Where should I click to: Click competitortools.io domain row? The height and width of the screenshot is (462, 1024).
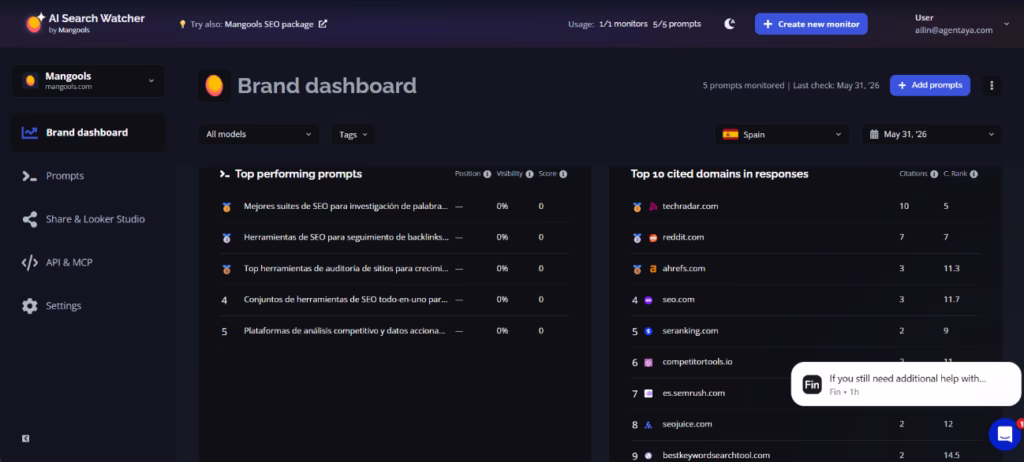pos(805,362)
